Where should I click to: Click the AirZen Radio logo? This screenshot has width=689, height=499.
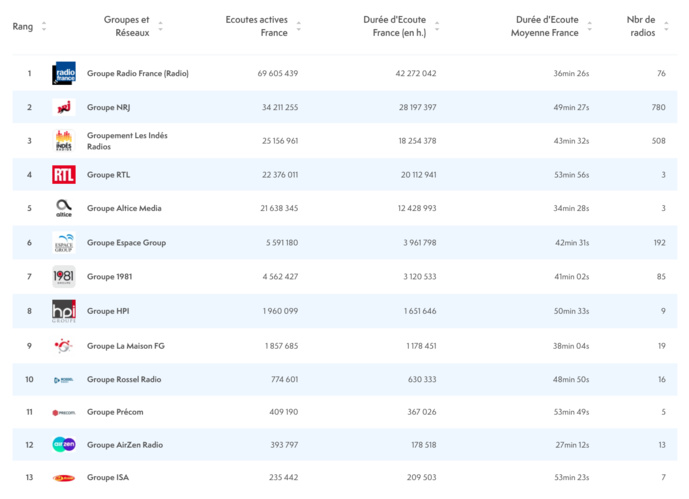pyautogui.click(x=64, y=445)
